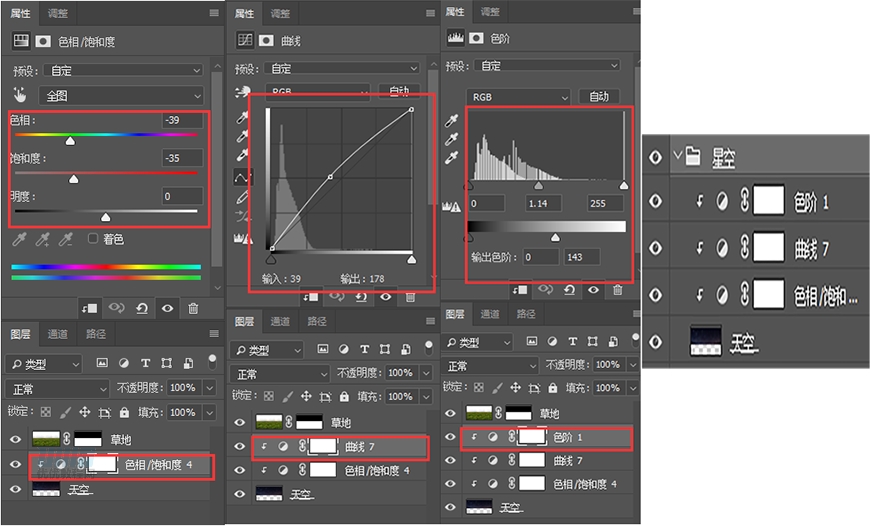870x526 pixels.
Task: Open the 预设 preset dropdown in Levels properties
Action: [x=549, y=65]
